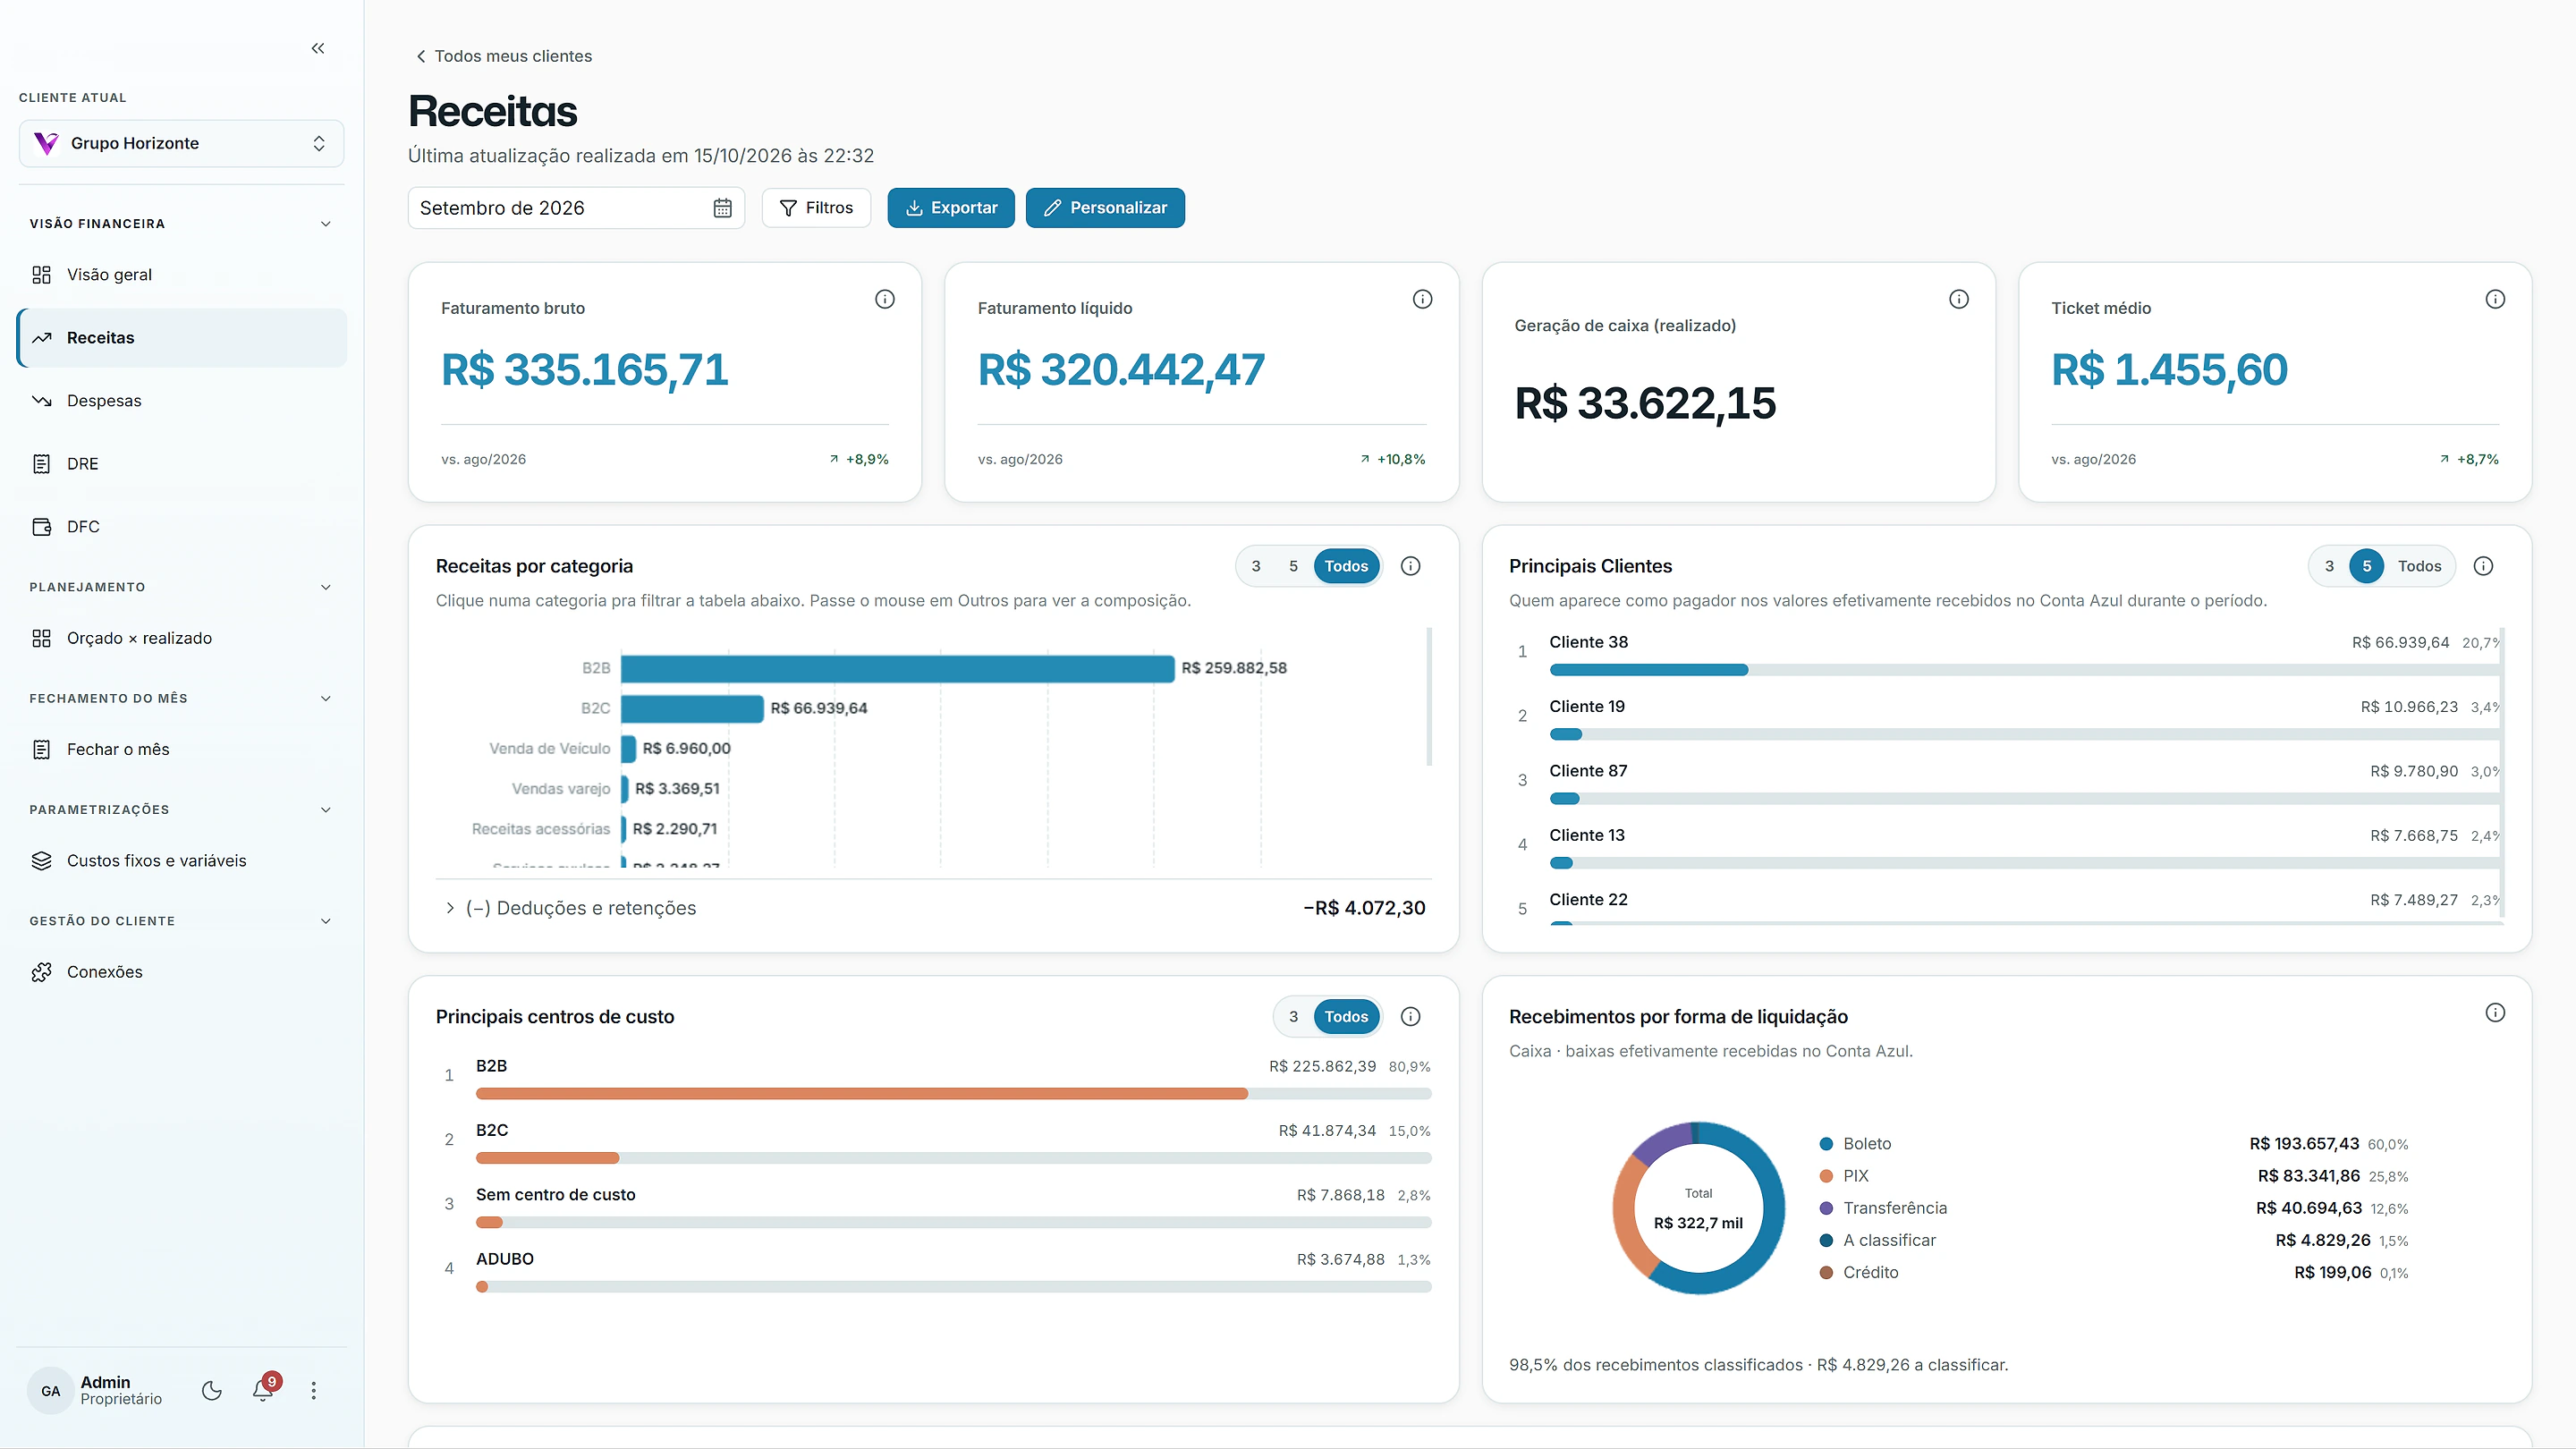Show top 3 in Receitas por categoria
2576x1449 pixels.
point(1256,566)
